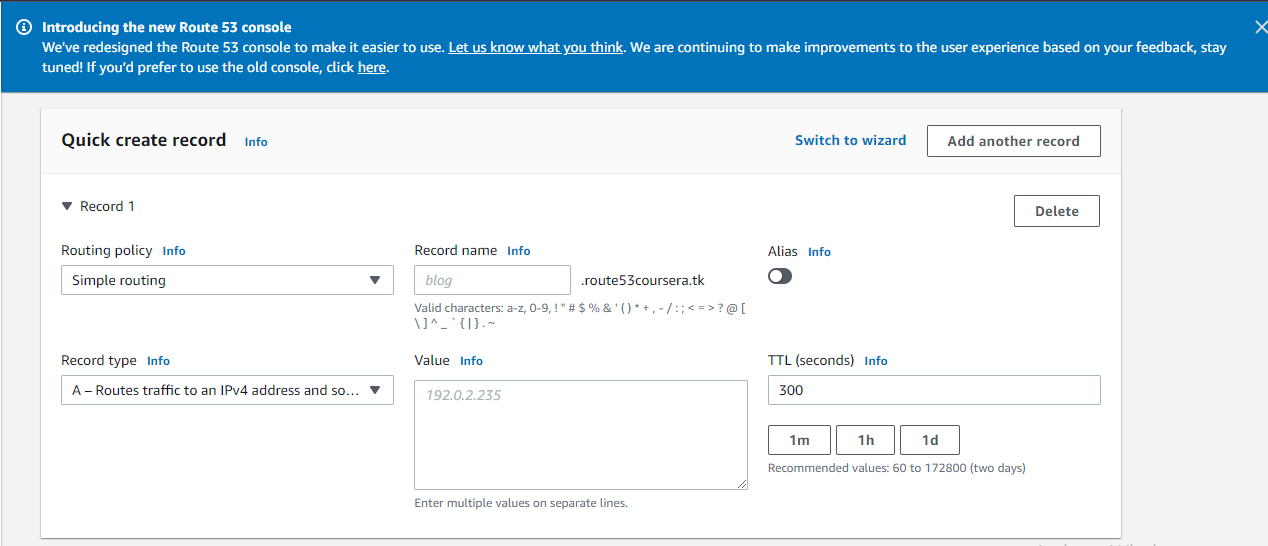This screenshot has height=546, width=1268.
Task: Open the Record type dropdown
Action: click(227, 390)
